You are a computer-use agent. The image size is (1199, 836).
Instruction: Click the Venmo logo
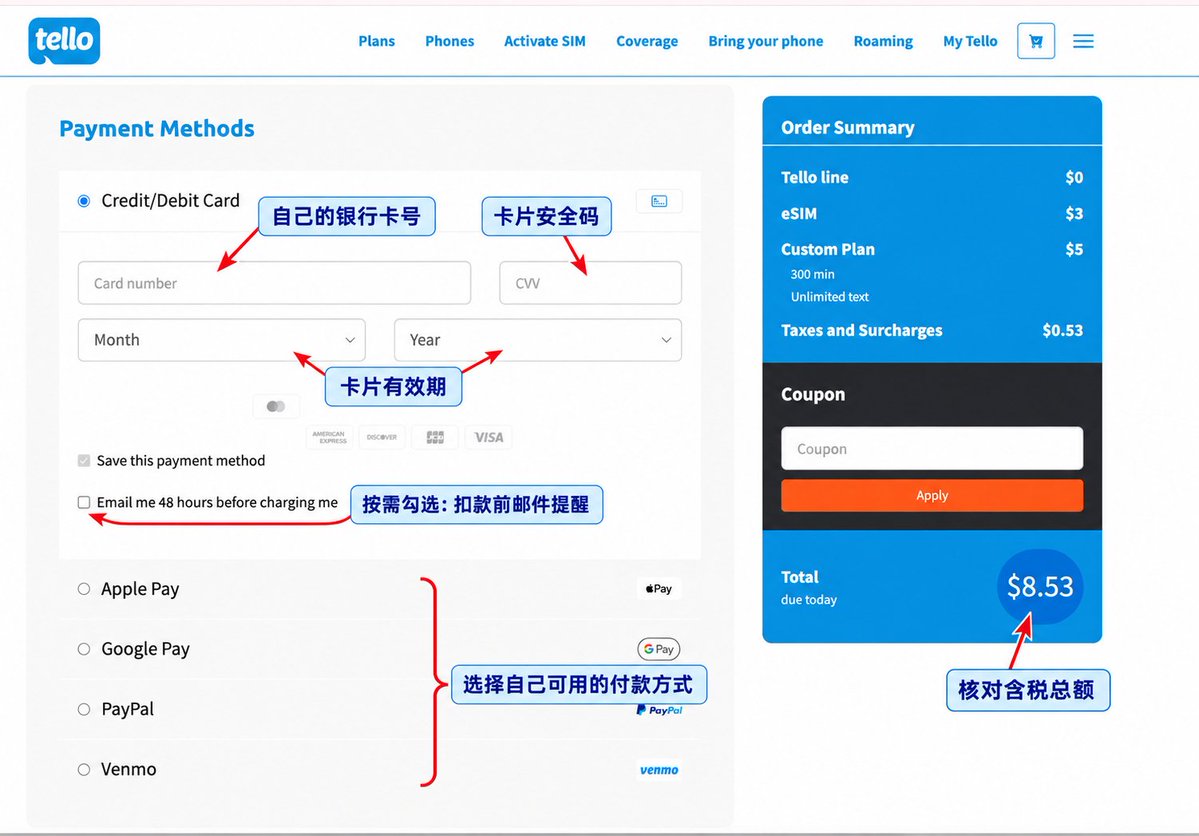coord(659,769)
